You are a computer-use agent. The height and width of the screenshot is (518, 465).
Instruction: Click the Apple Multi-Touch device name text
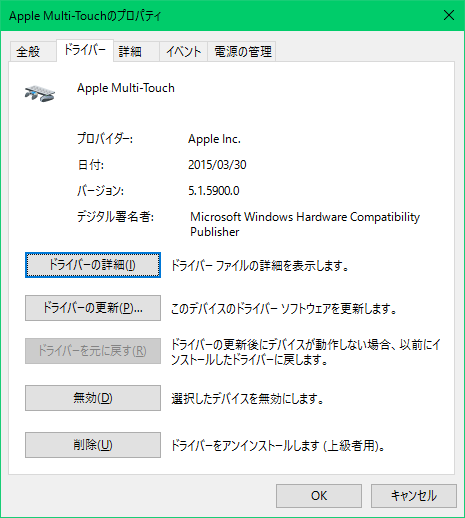(x=126, y=88)
